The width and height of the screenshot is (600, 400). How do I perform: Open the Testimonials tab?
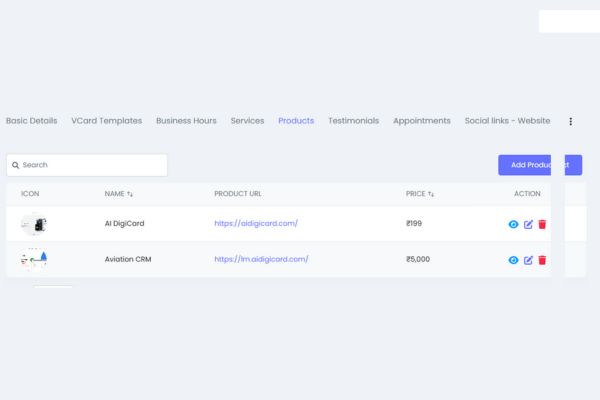pos(353,121)
